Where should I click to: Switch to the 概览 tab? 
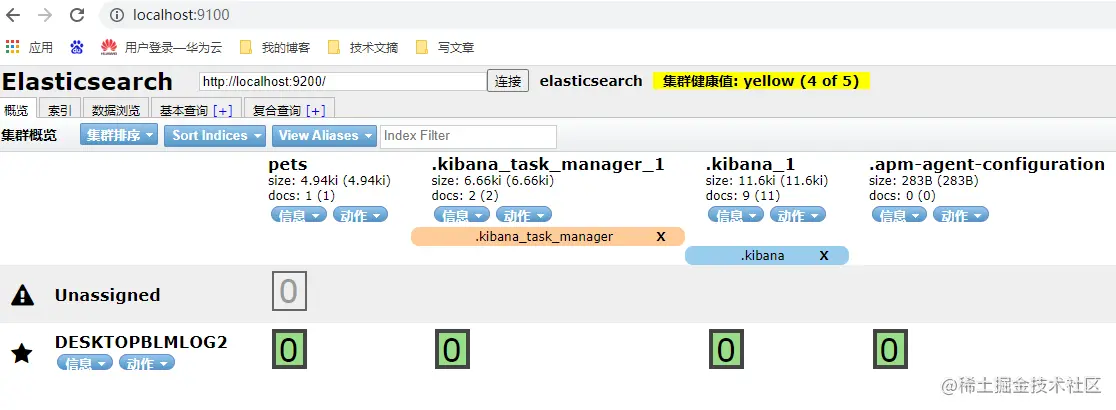pyautogui.click(x=16, y=110)
